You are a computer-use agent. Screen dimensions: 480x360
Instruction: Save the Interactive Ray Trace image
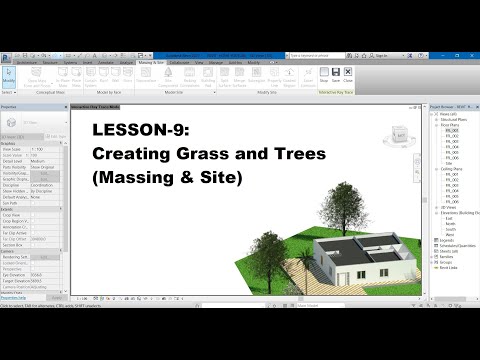(336, 75)
